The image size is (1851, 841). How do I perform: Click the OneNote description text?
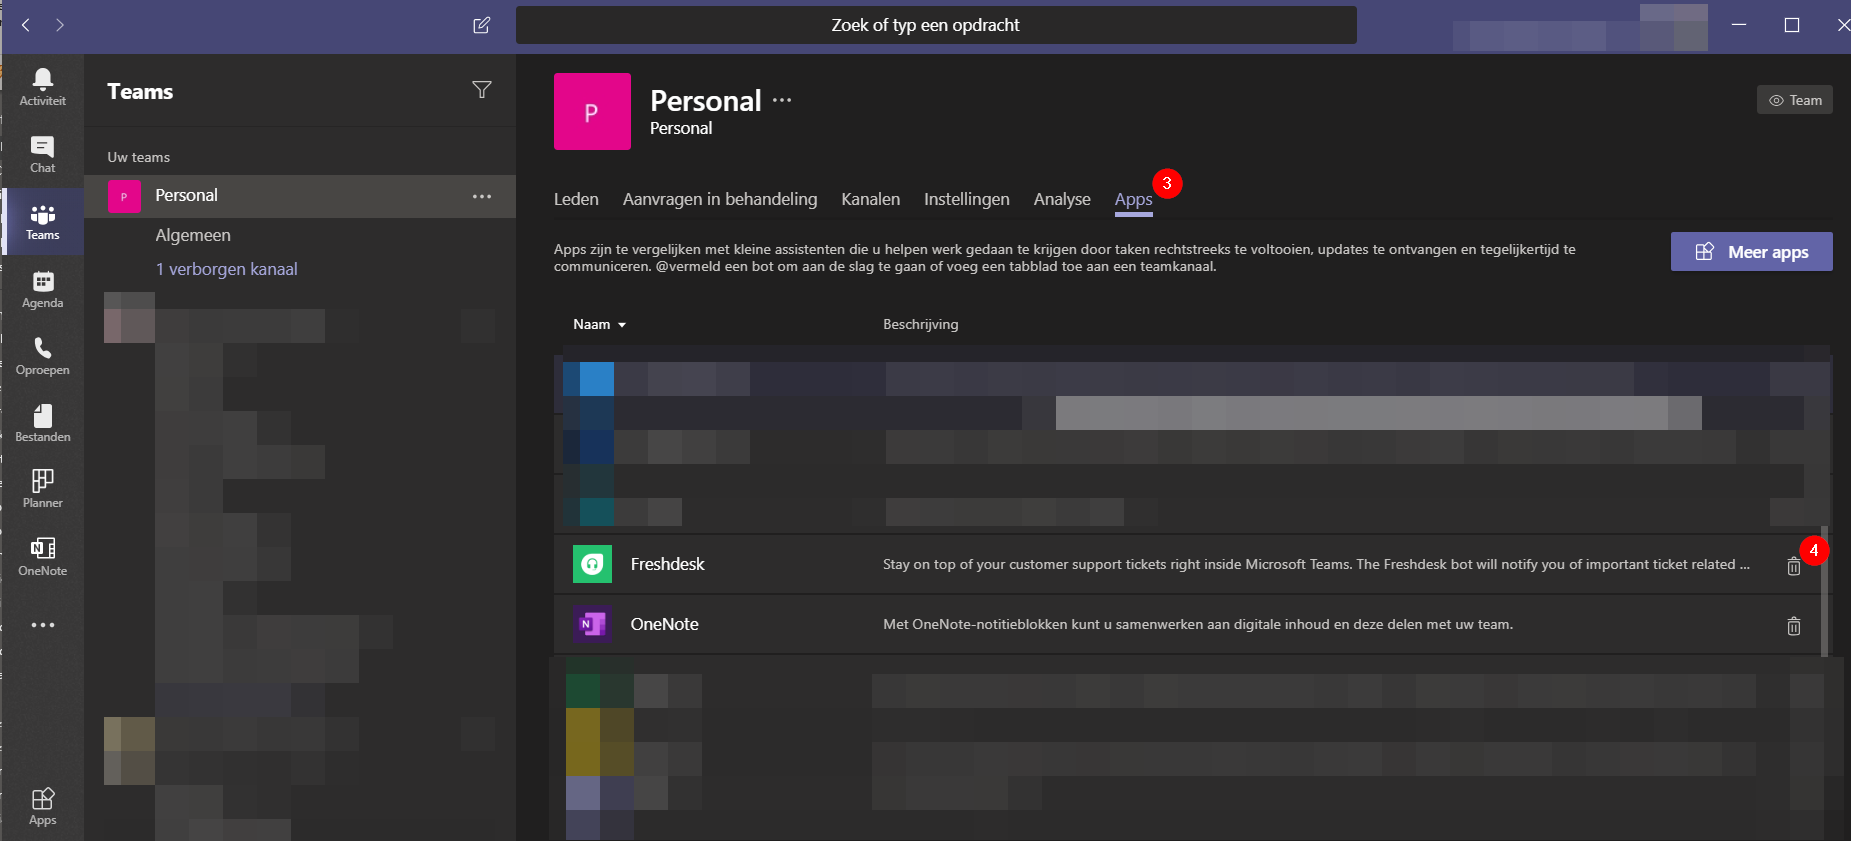(x=1197, y=624)
